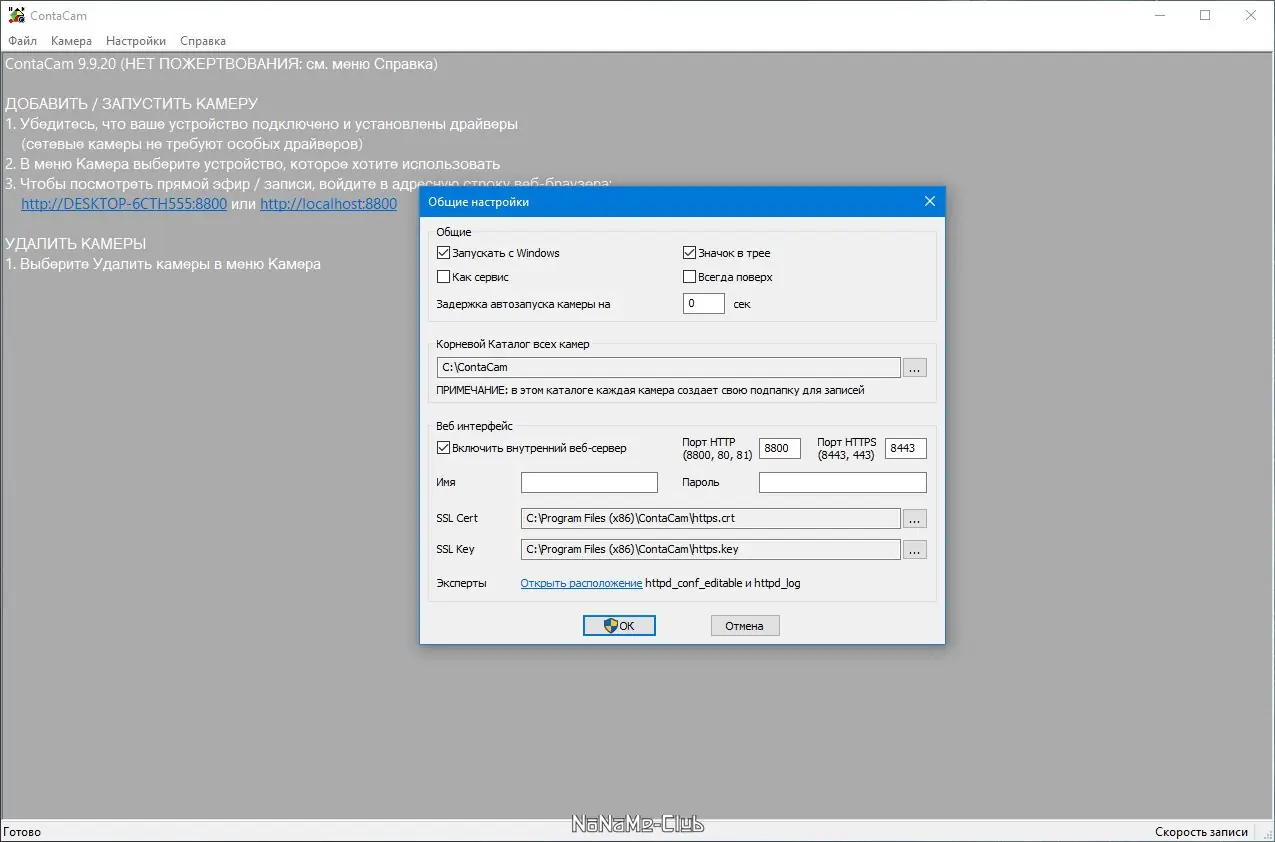Click the Готово status bar text
This screenshot has width=1275, height=842.
coord(22,832)
